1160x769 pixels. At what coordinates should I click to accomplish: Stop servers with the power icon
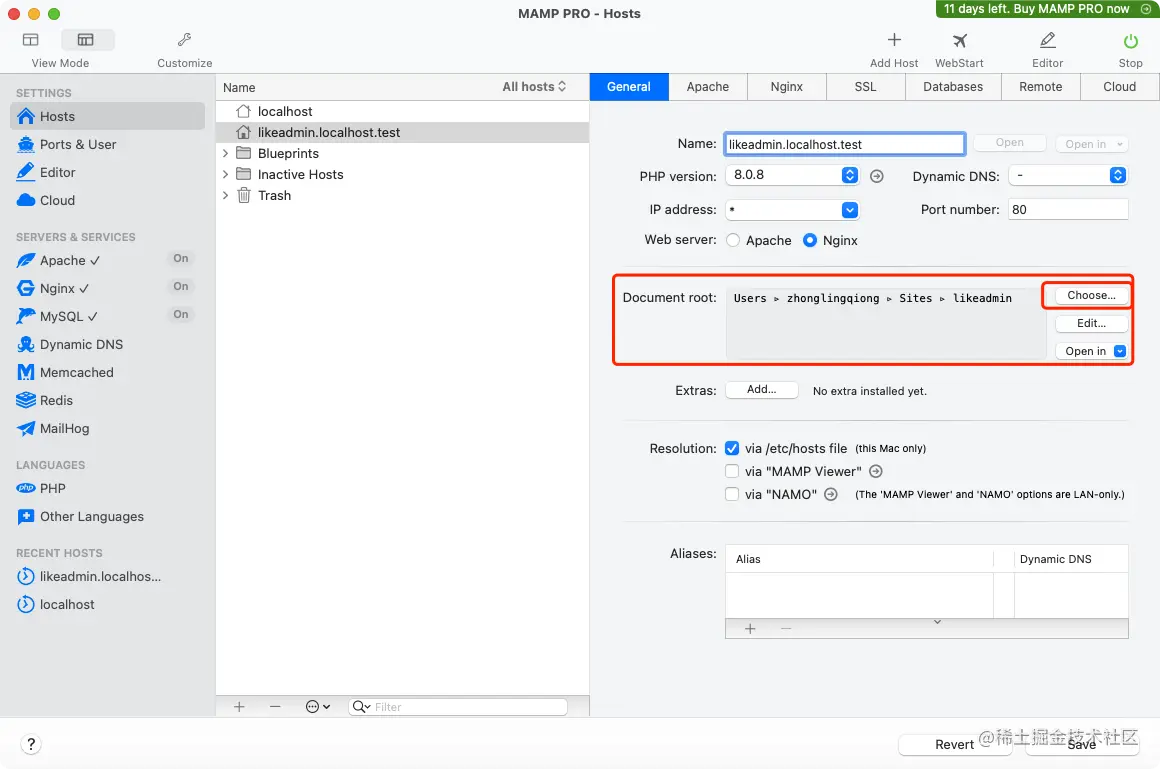pos(1130,41)
